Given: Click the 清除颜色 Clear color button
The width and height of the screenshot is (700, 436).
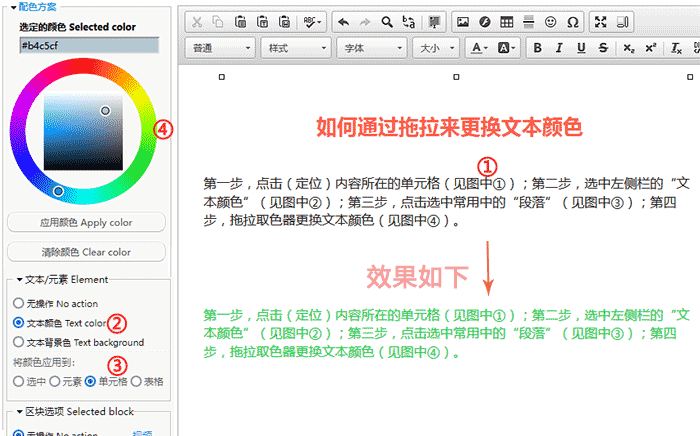Looking at the screenshot, I should [x=86, y=252].
